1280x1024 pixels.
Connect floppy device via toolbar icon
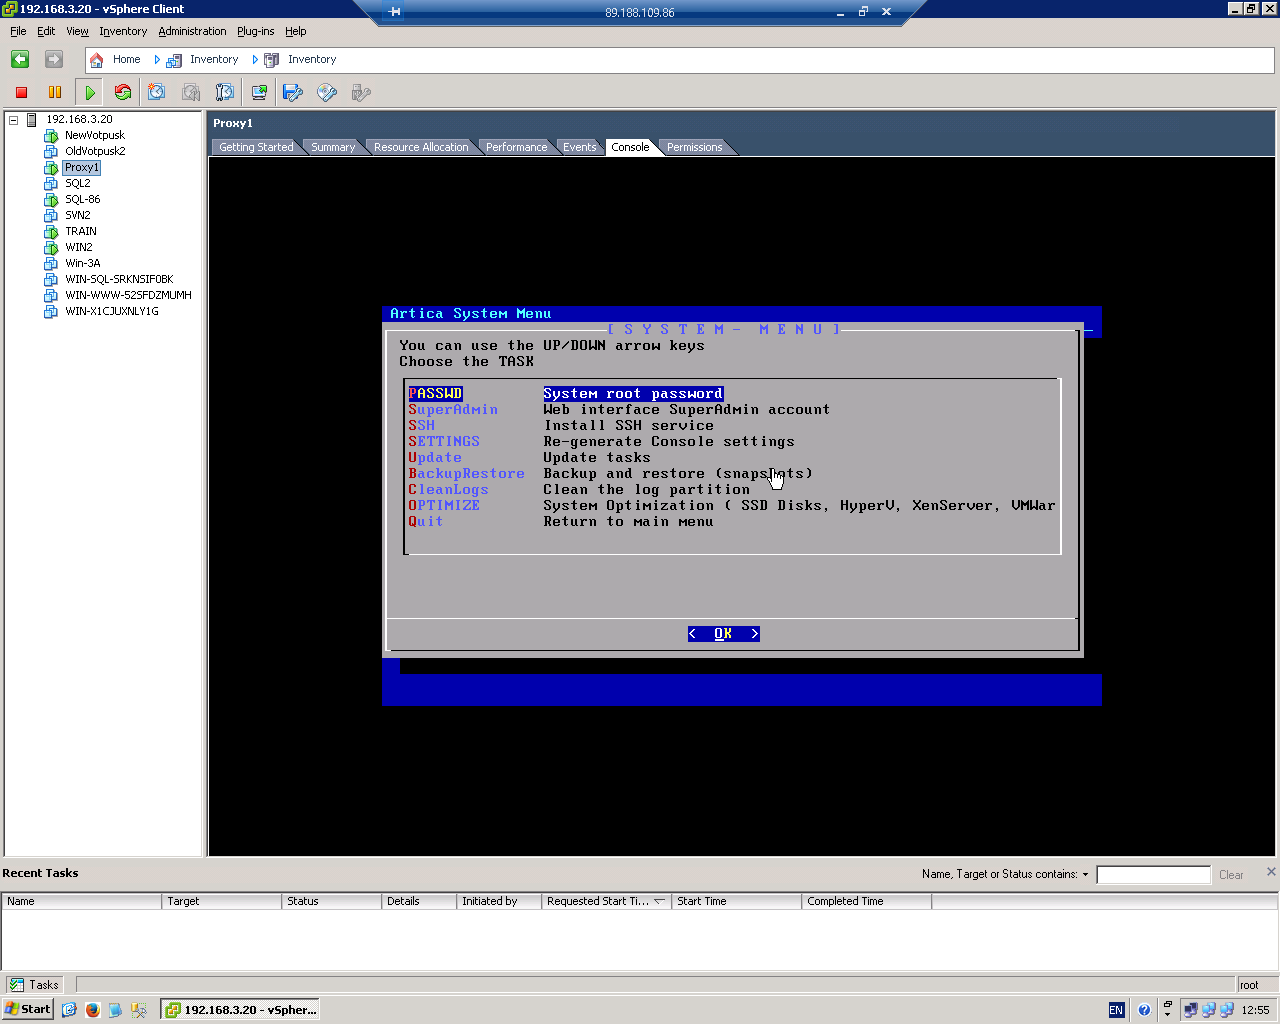coord(293,93)
